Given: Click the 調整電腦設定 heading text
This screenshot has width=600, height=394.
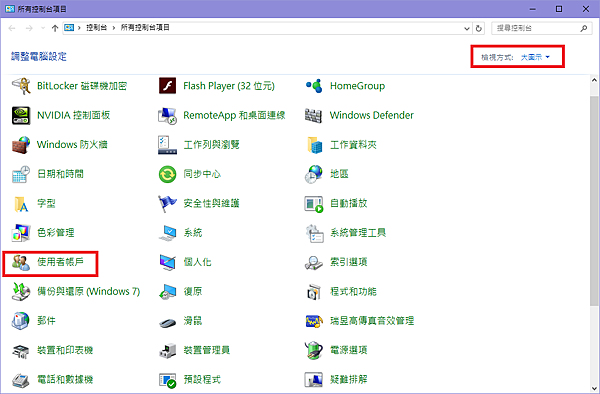Looking at the screenshot, I should coord(39,57).
